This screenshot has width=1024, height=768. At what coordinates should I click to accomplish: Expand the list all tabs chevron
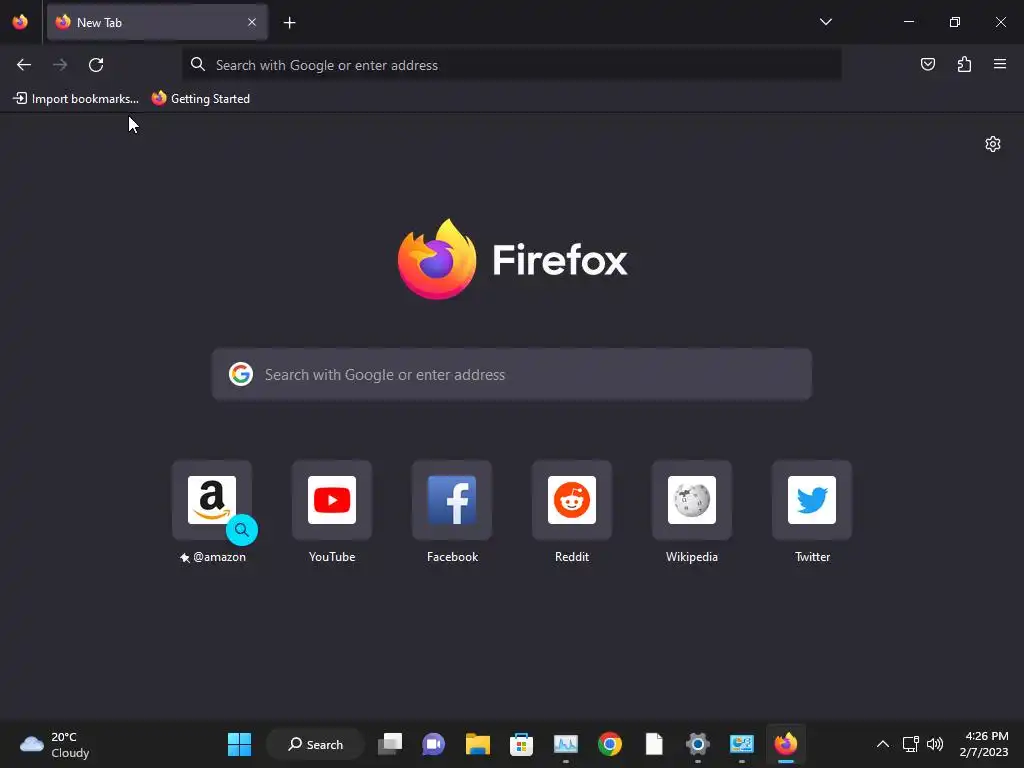click(825, 22)
